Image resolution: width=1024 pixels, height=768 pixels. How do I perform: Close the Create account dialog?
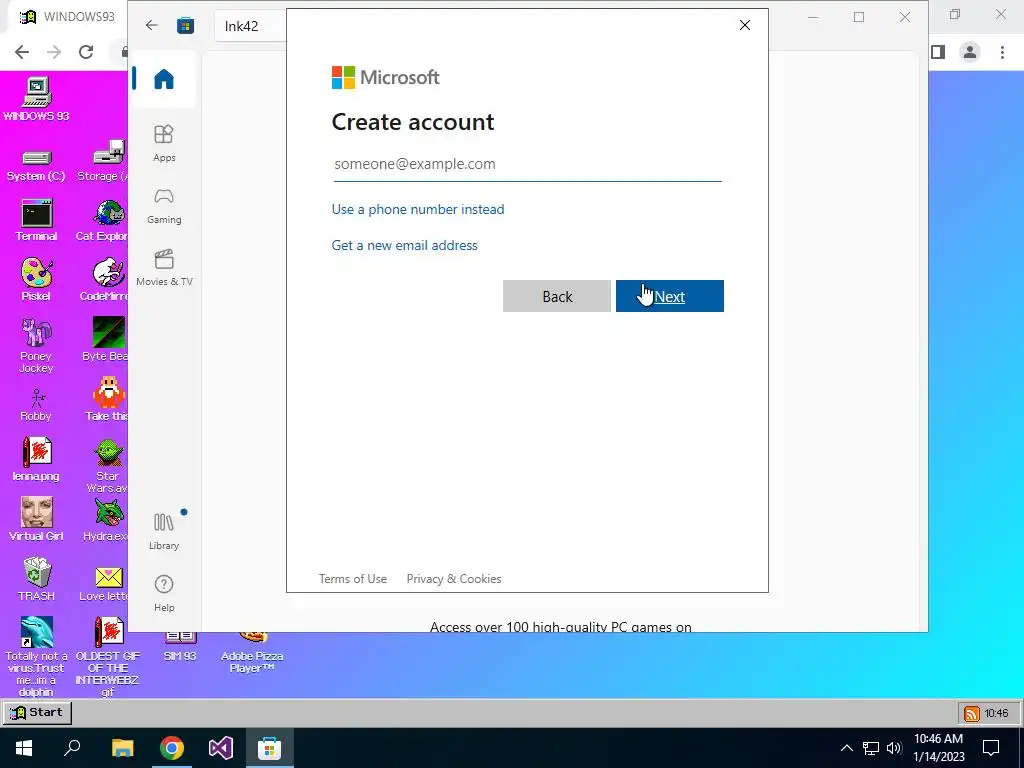pyautogui.click(x=744, y=25)
